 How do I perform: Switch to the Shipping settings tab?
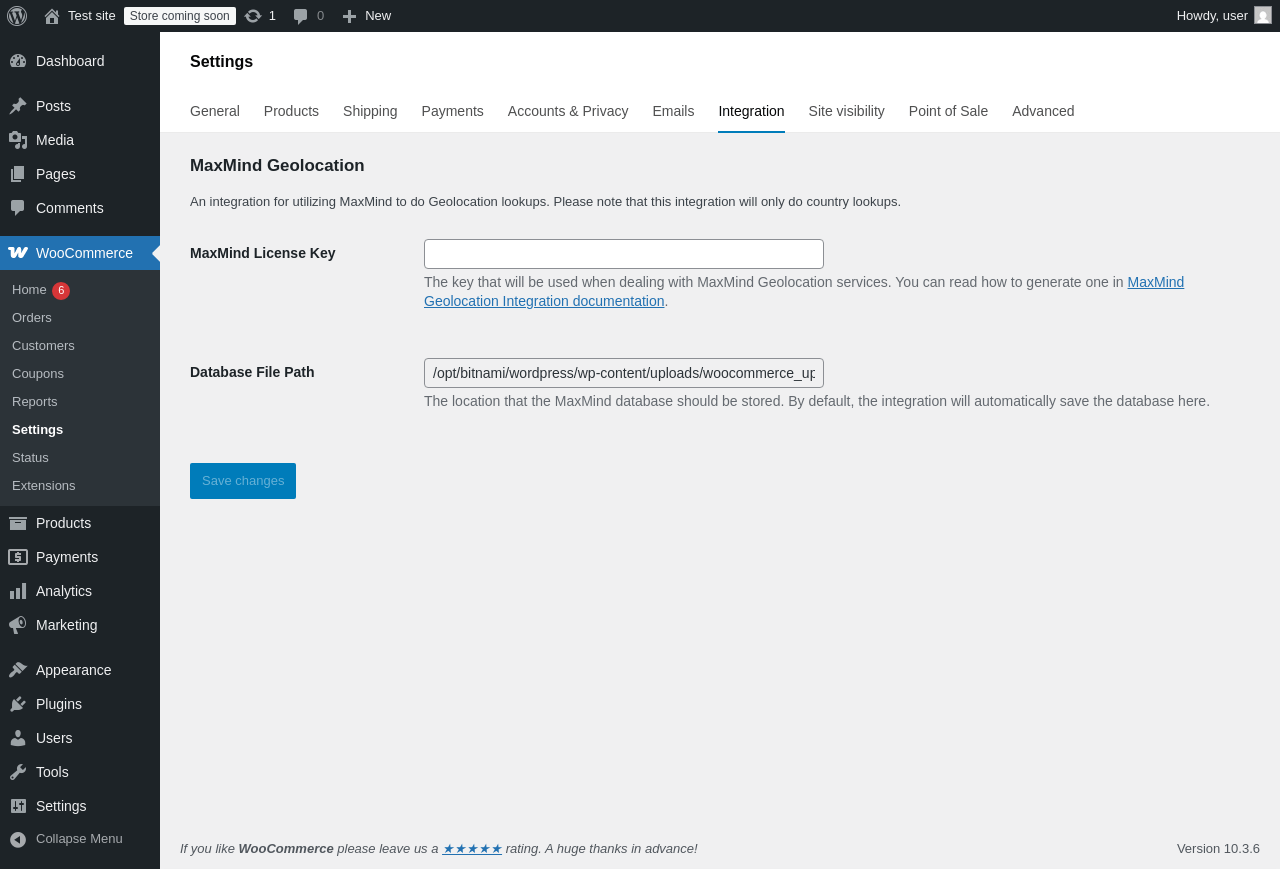point(370,111)
